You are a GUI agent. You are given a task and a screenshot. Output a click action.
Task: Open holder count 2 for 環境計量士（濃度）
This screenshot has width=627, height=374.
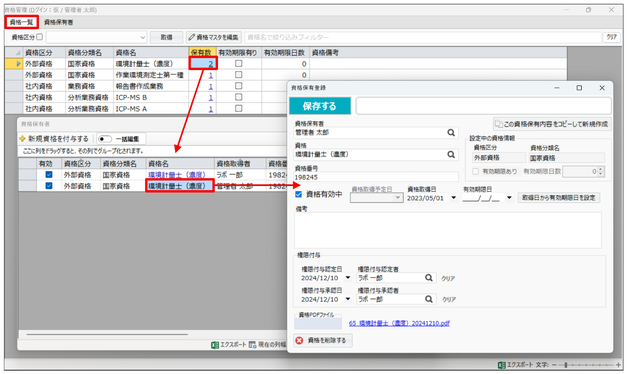pos(210,64)
